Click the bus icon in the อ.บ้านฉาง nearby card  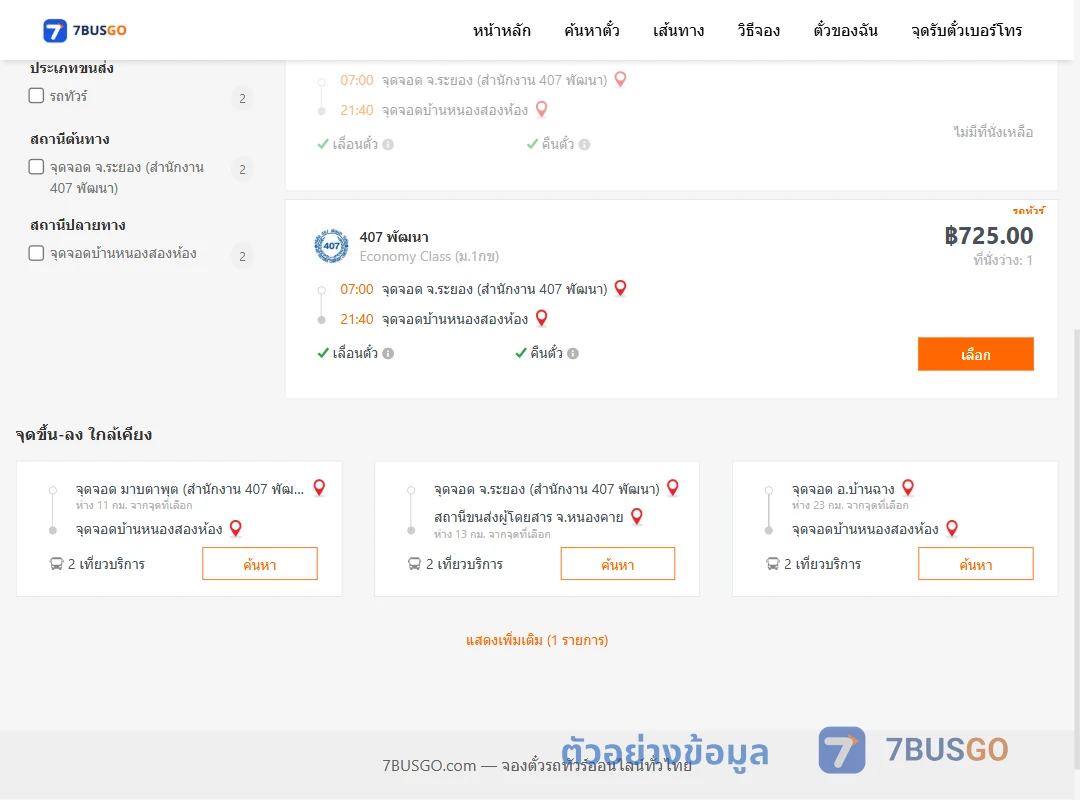tap(772, 564)
